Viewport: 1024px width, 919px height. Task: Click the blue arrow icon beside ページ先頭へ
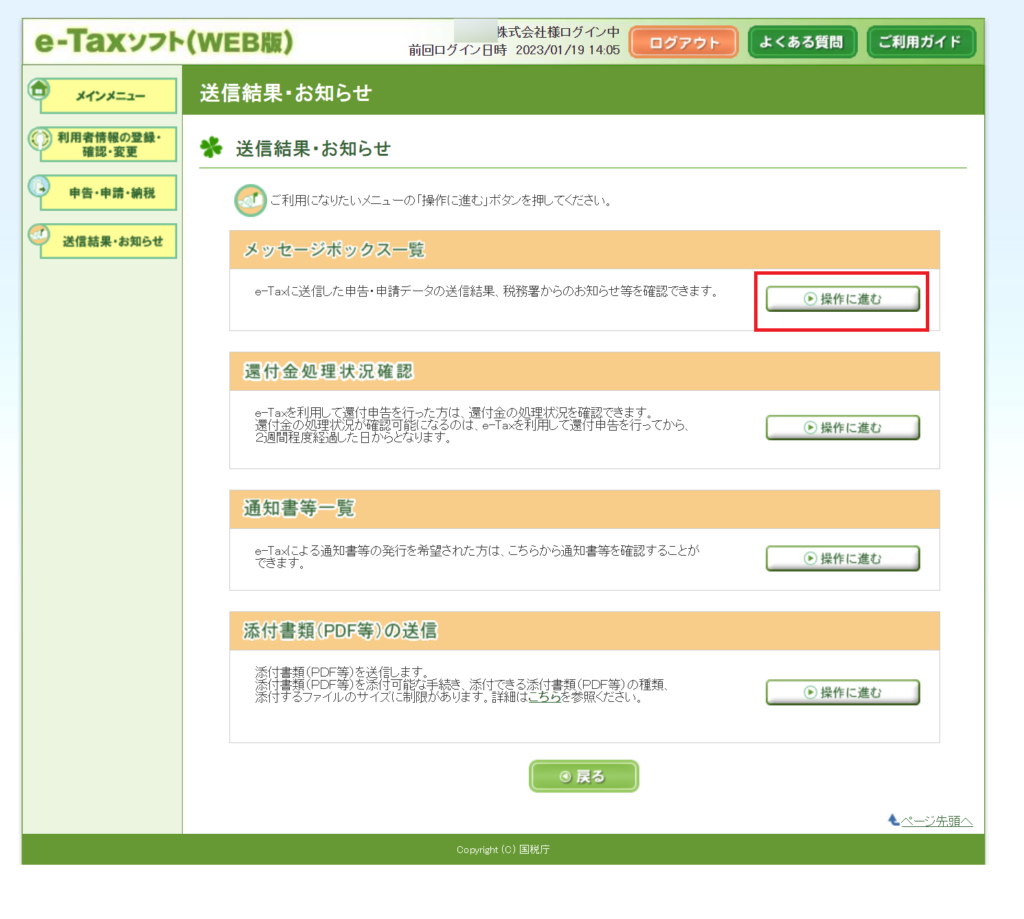(x=894, y=820)
